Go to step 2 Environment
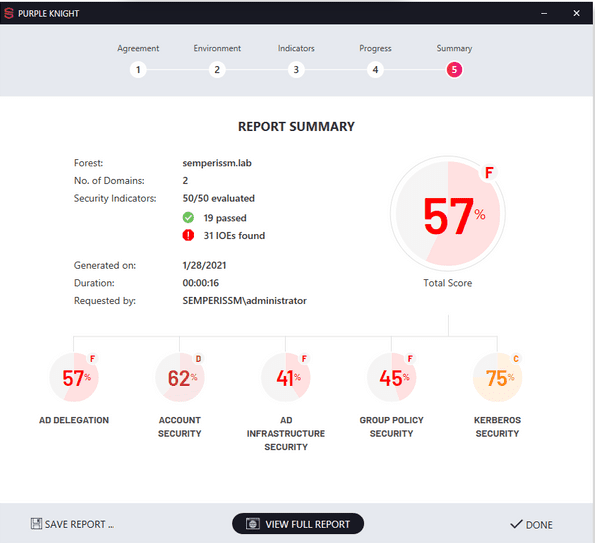The image size is (595, 543). [x=217, y=70]
